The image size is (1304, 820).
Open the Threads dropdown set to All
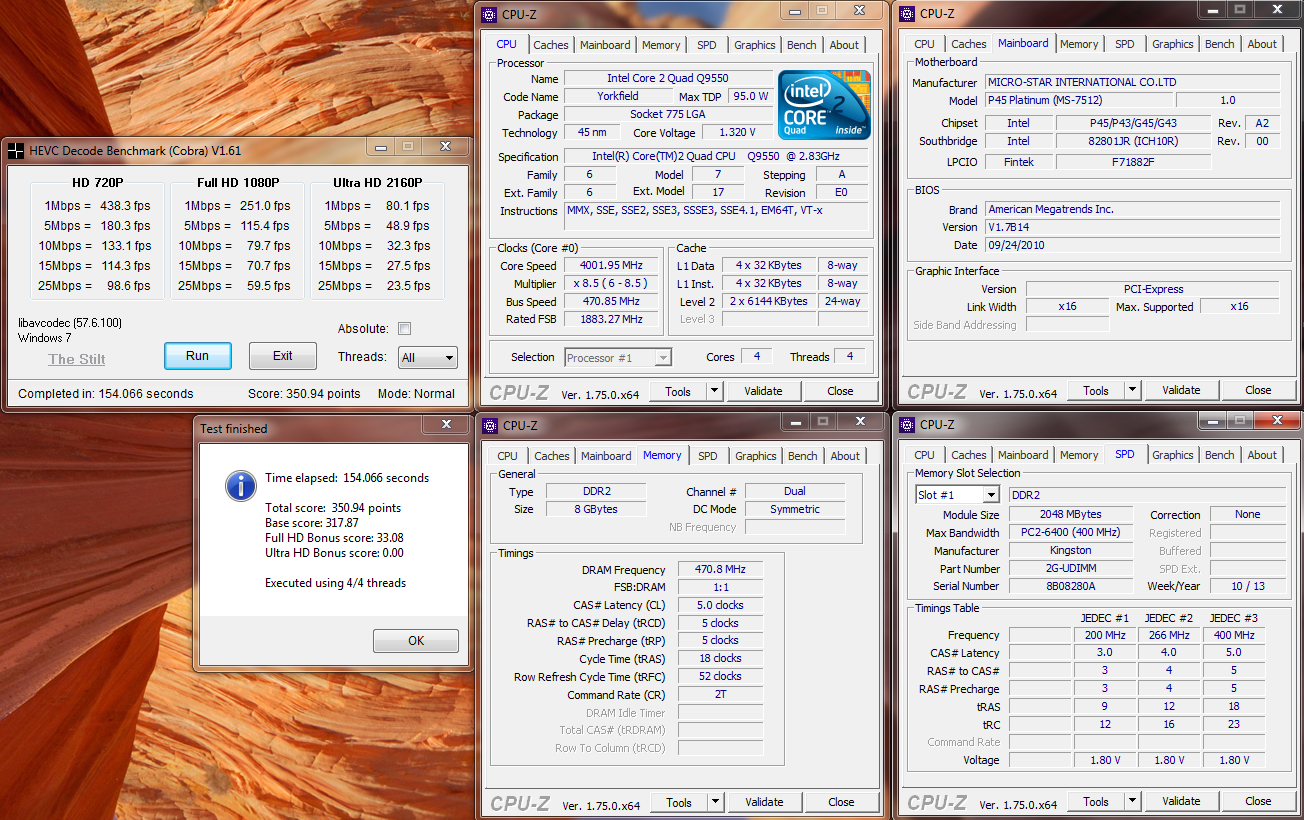[x=427, y=357]
